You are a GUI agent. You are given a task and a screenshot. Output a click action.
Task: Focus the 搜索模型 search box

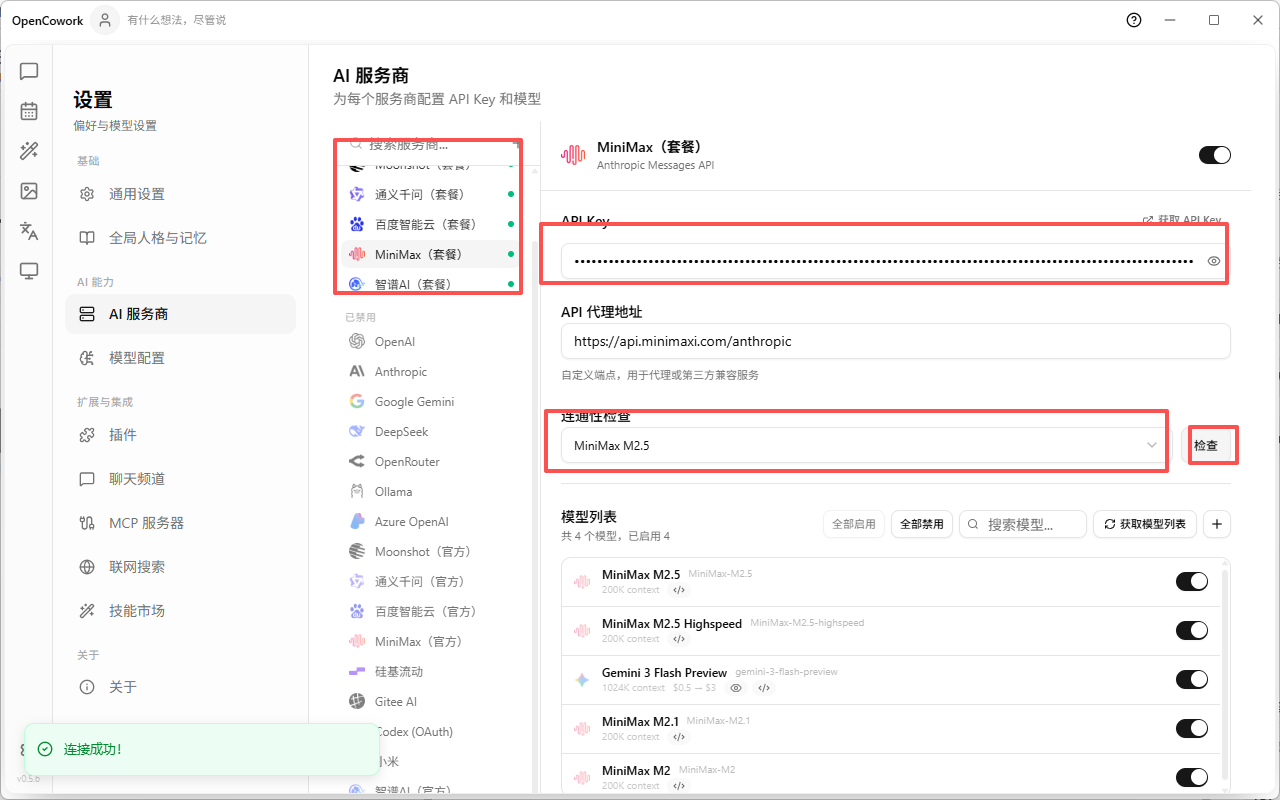[1023, 524]
